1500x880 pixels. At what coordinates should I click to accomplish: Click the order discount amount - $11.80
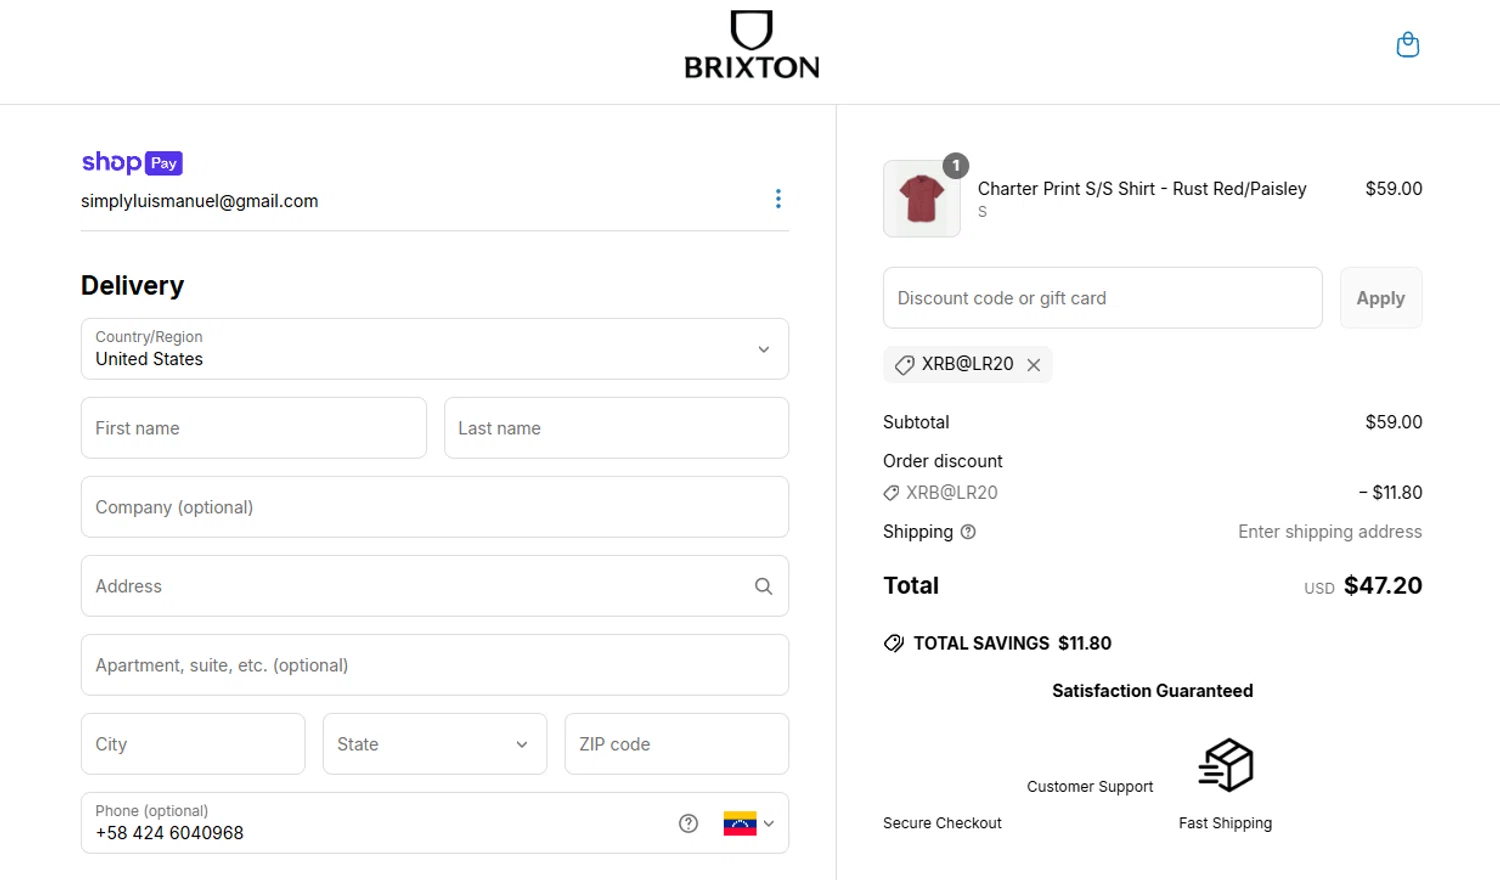point(1390,493)
